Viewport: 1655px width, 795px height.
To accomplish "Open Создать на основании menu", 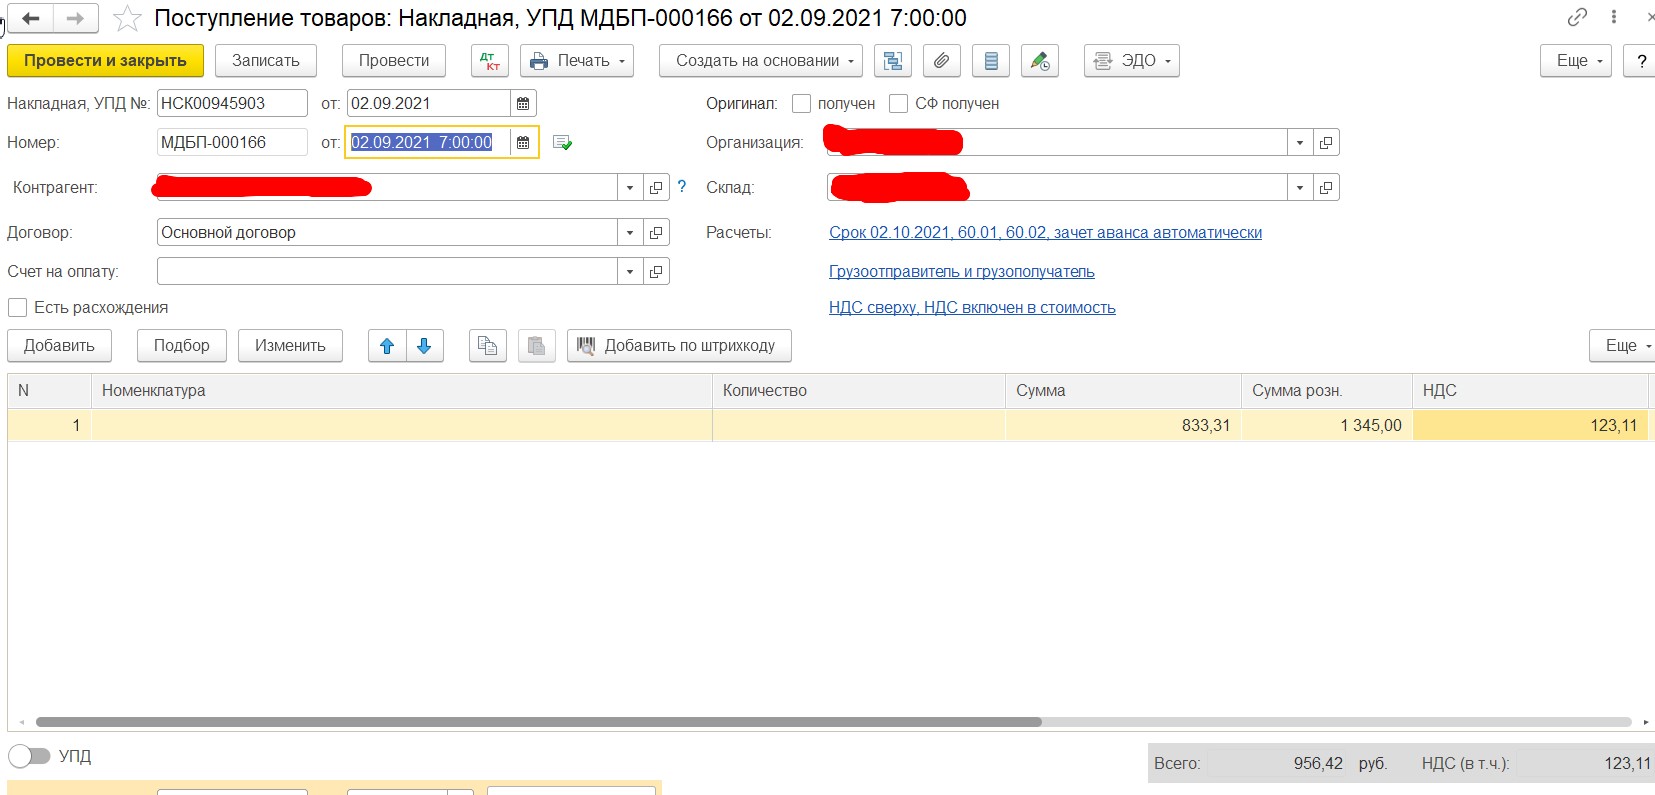I will [760, 61].
